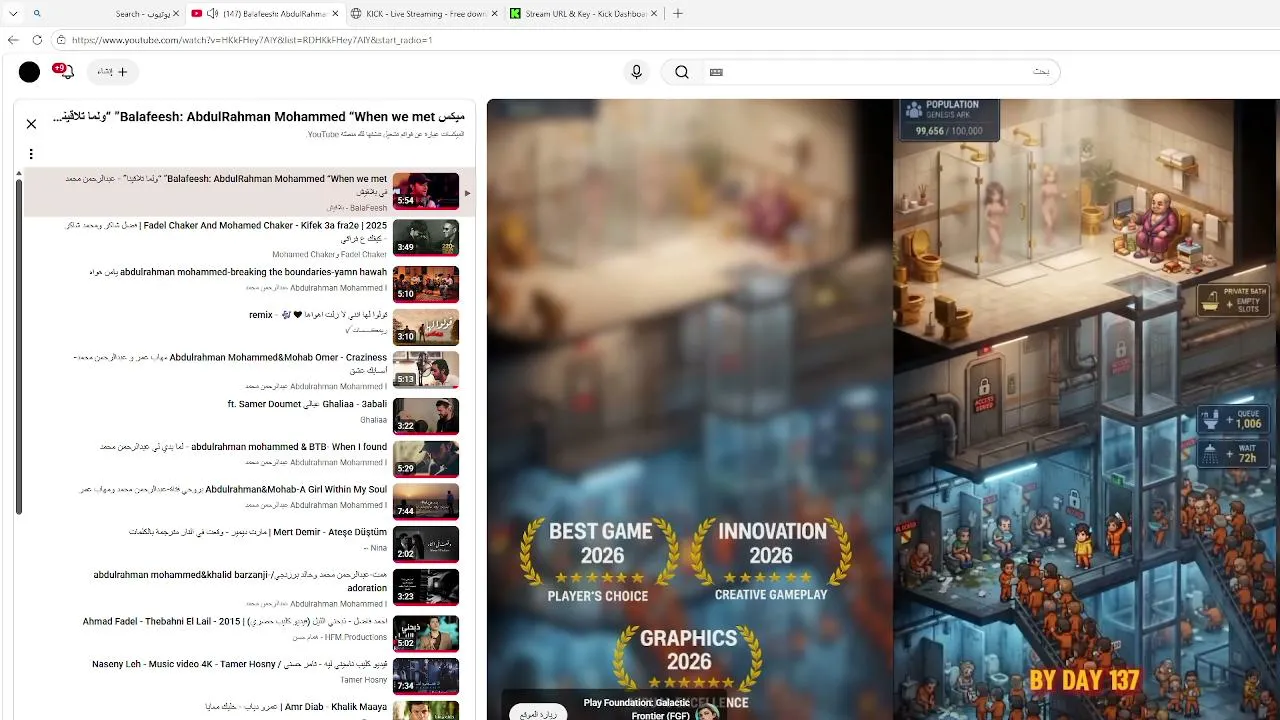Mute the audio on the Balafeesh tab
Image resolution: width=1280 pixels, height=720 pixels.
[x=213, y=14]
